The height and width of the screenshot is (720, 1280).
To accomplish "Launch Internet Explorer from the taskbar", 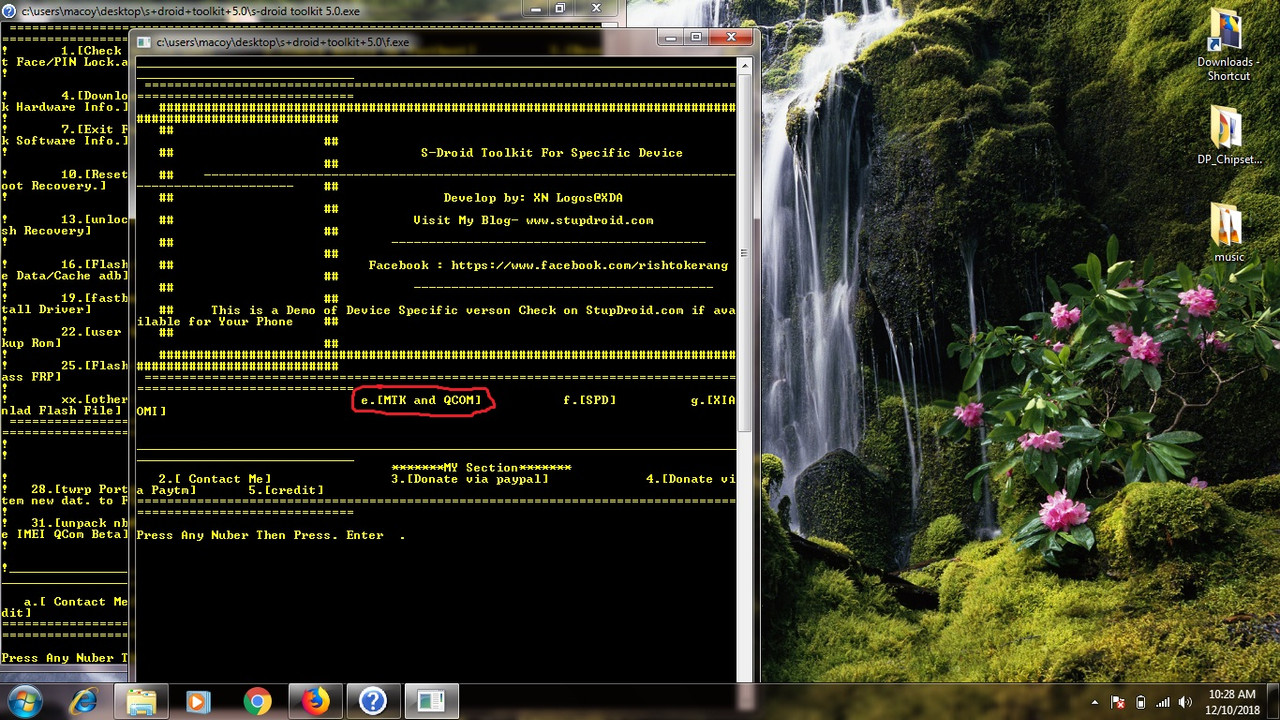I will [82, 702].
